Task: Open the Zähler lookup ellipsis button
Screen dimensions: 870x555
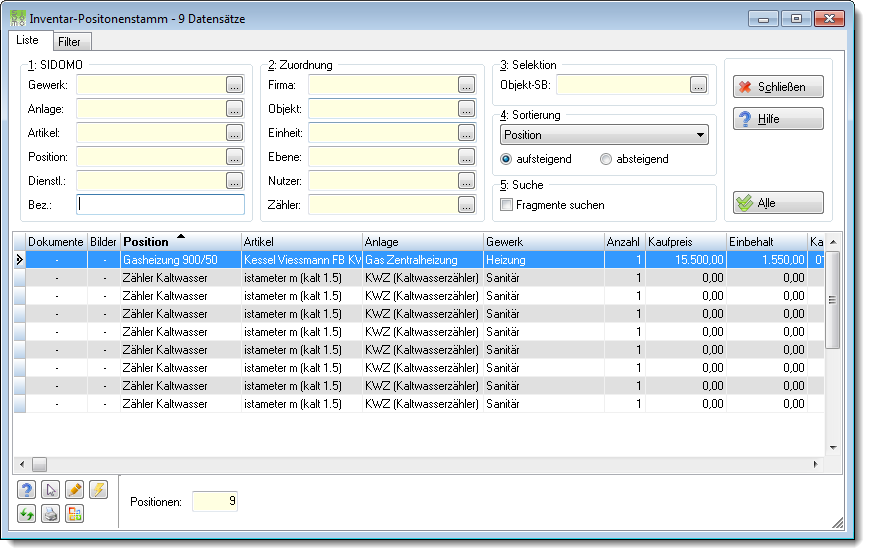Action: pyautogui.click(x=467, y=205)
